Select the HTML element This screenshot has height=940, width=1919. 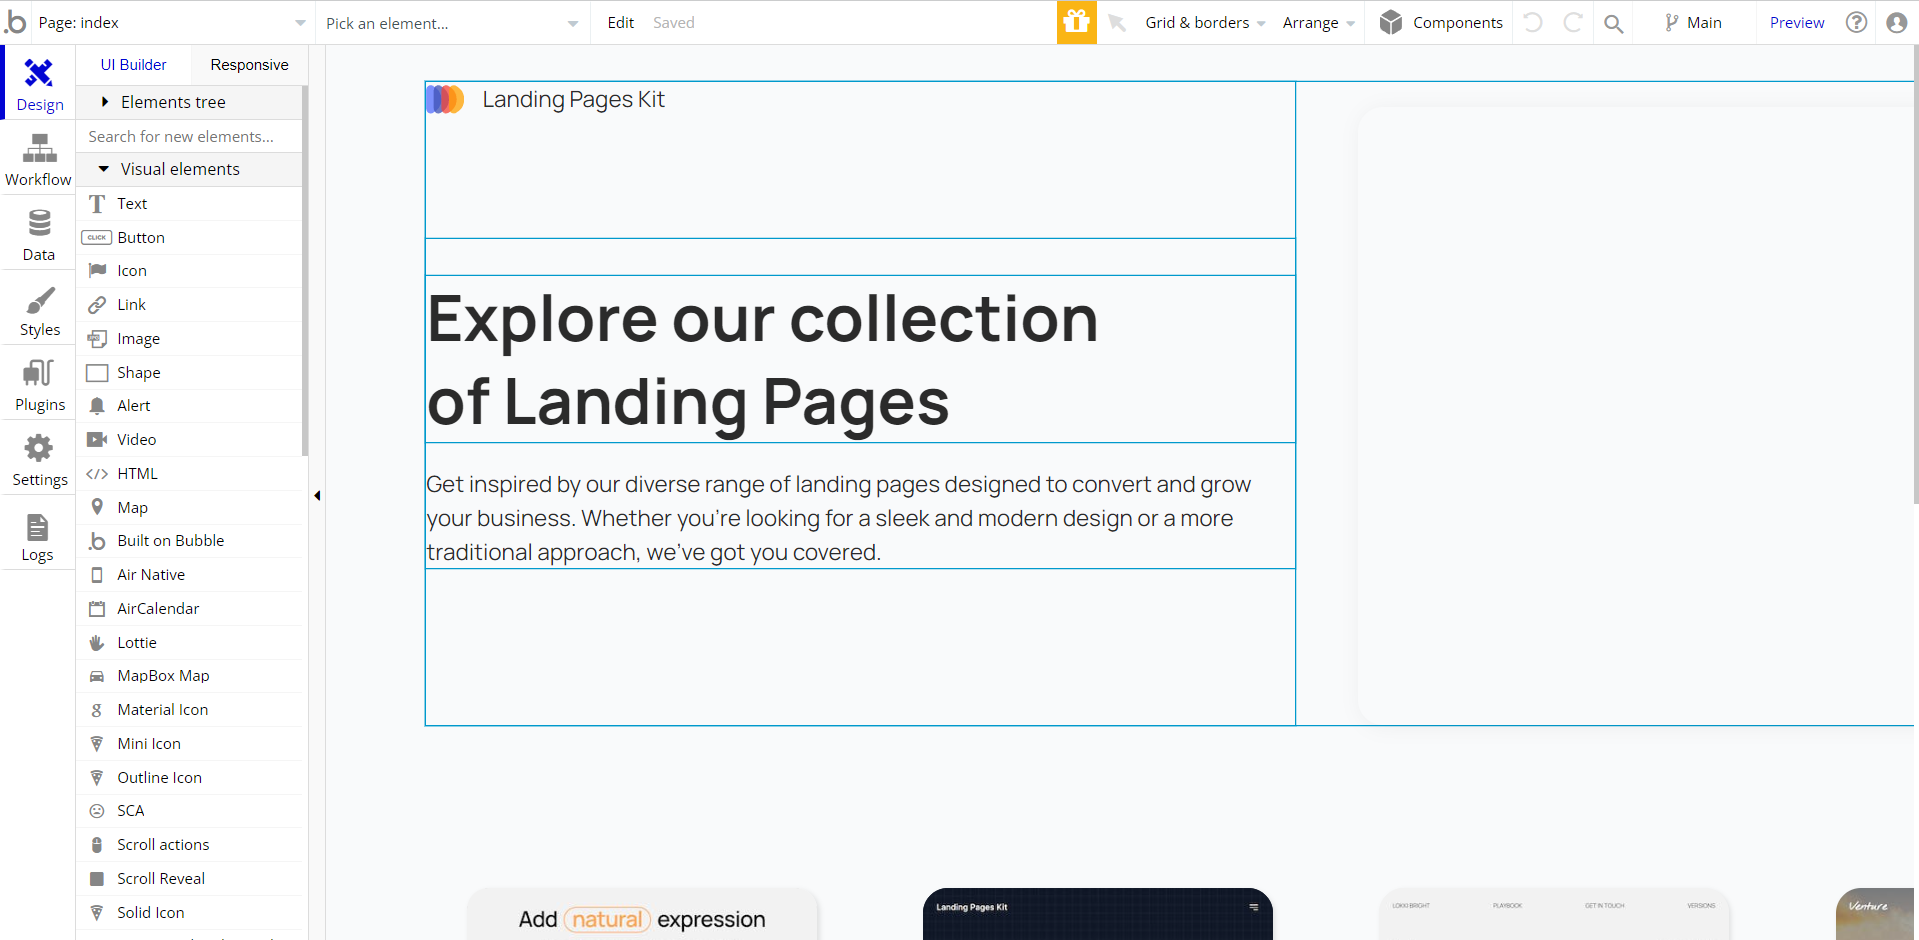(x=190, y=474)
